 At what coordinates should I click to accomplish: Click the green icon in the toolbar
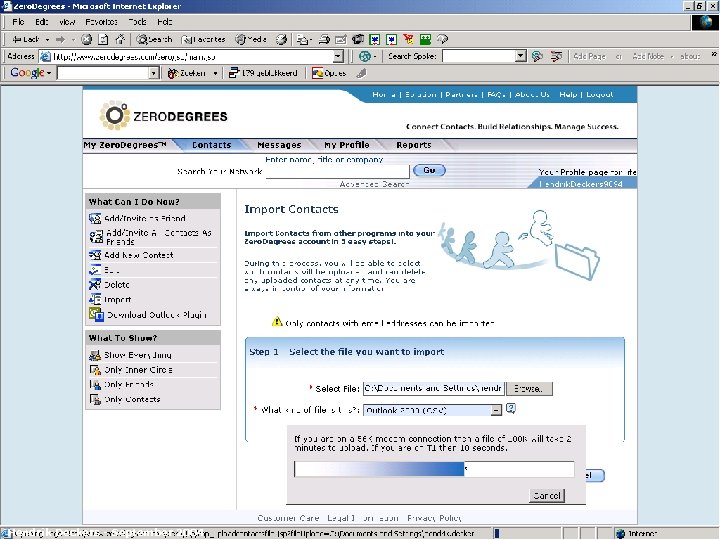[425, 39]
